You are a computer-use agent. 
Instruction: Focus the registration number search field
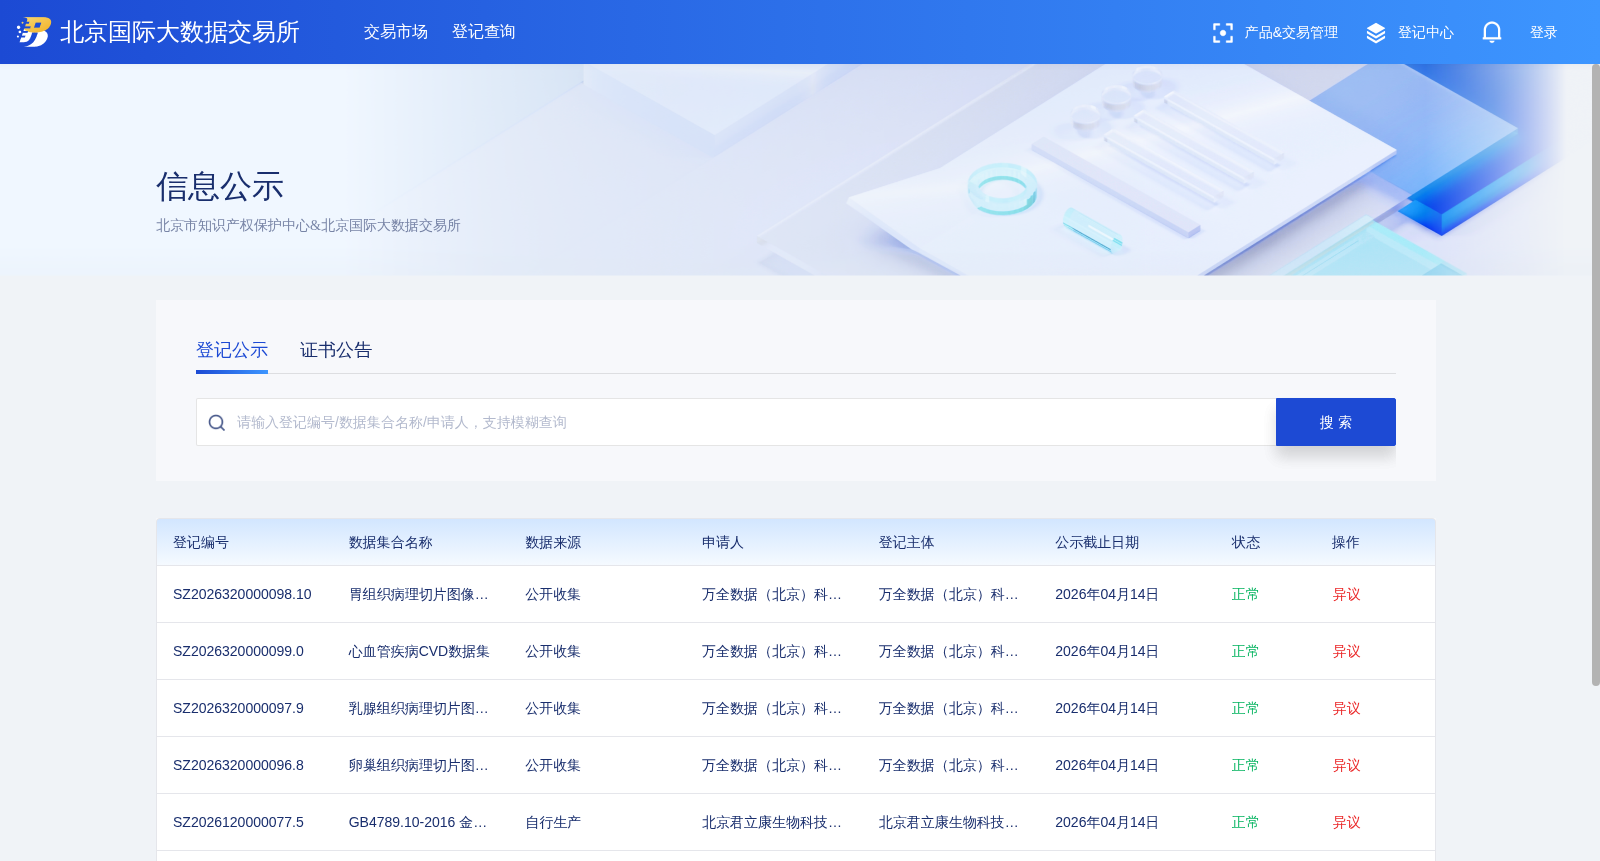tap(736, 422)
